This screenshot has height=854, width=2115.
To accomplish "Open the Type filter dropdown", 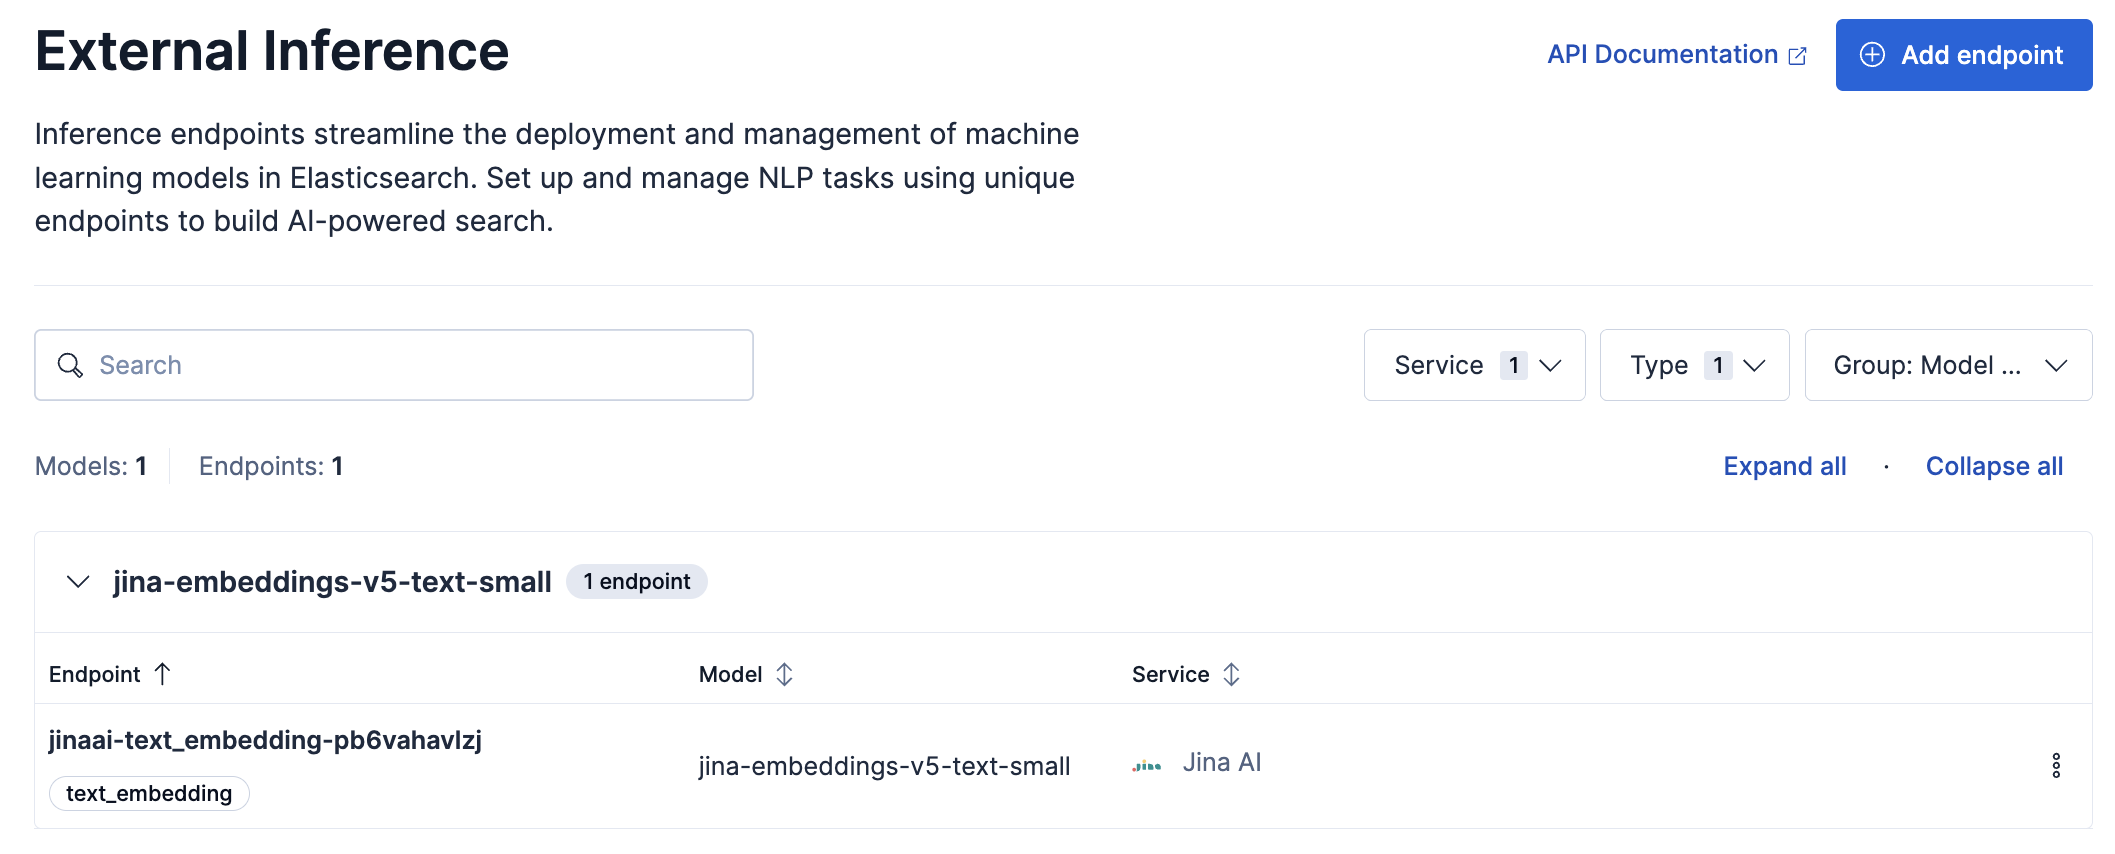I will coord(1694,365).
